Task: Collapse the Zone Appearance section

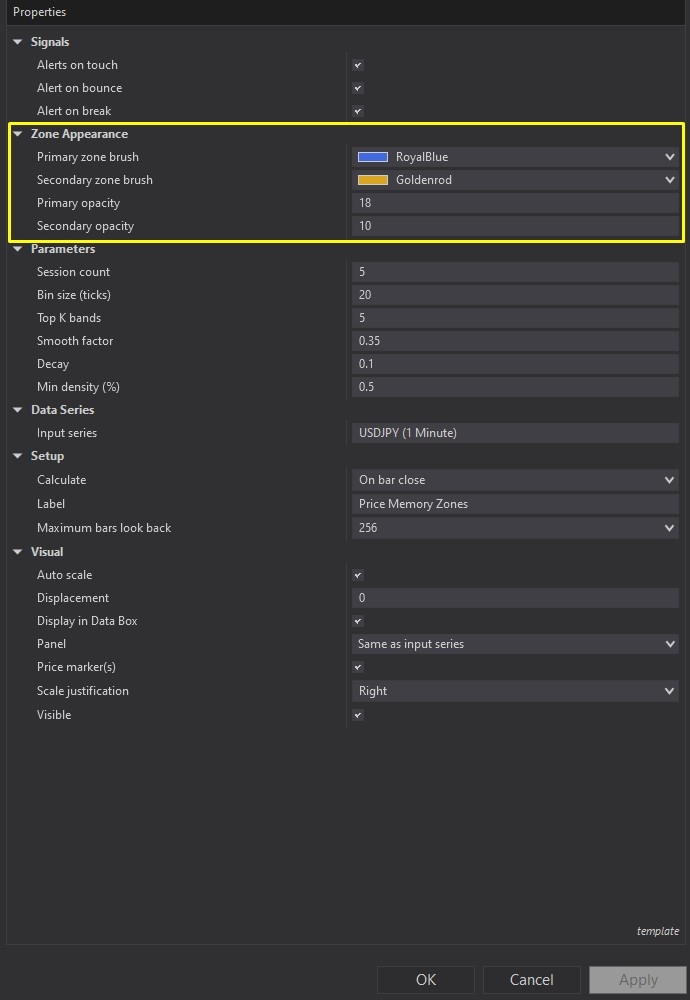Action: click(18, 134)
